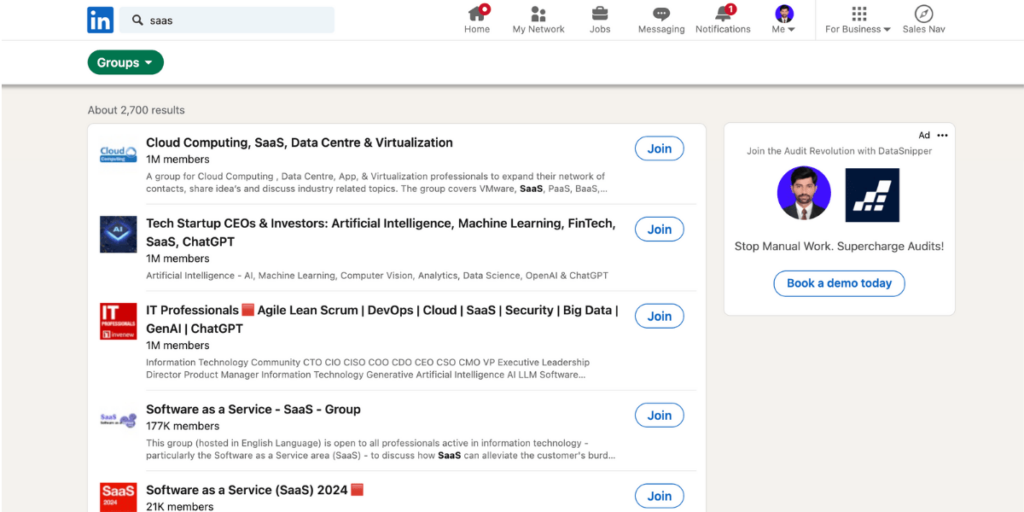Join the Tech Startup CEOs & Investors group
The height and width of the screenshot is (512, 1024).
coord(659,230)
